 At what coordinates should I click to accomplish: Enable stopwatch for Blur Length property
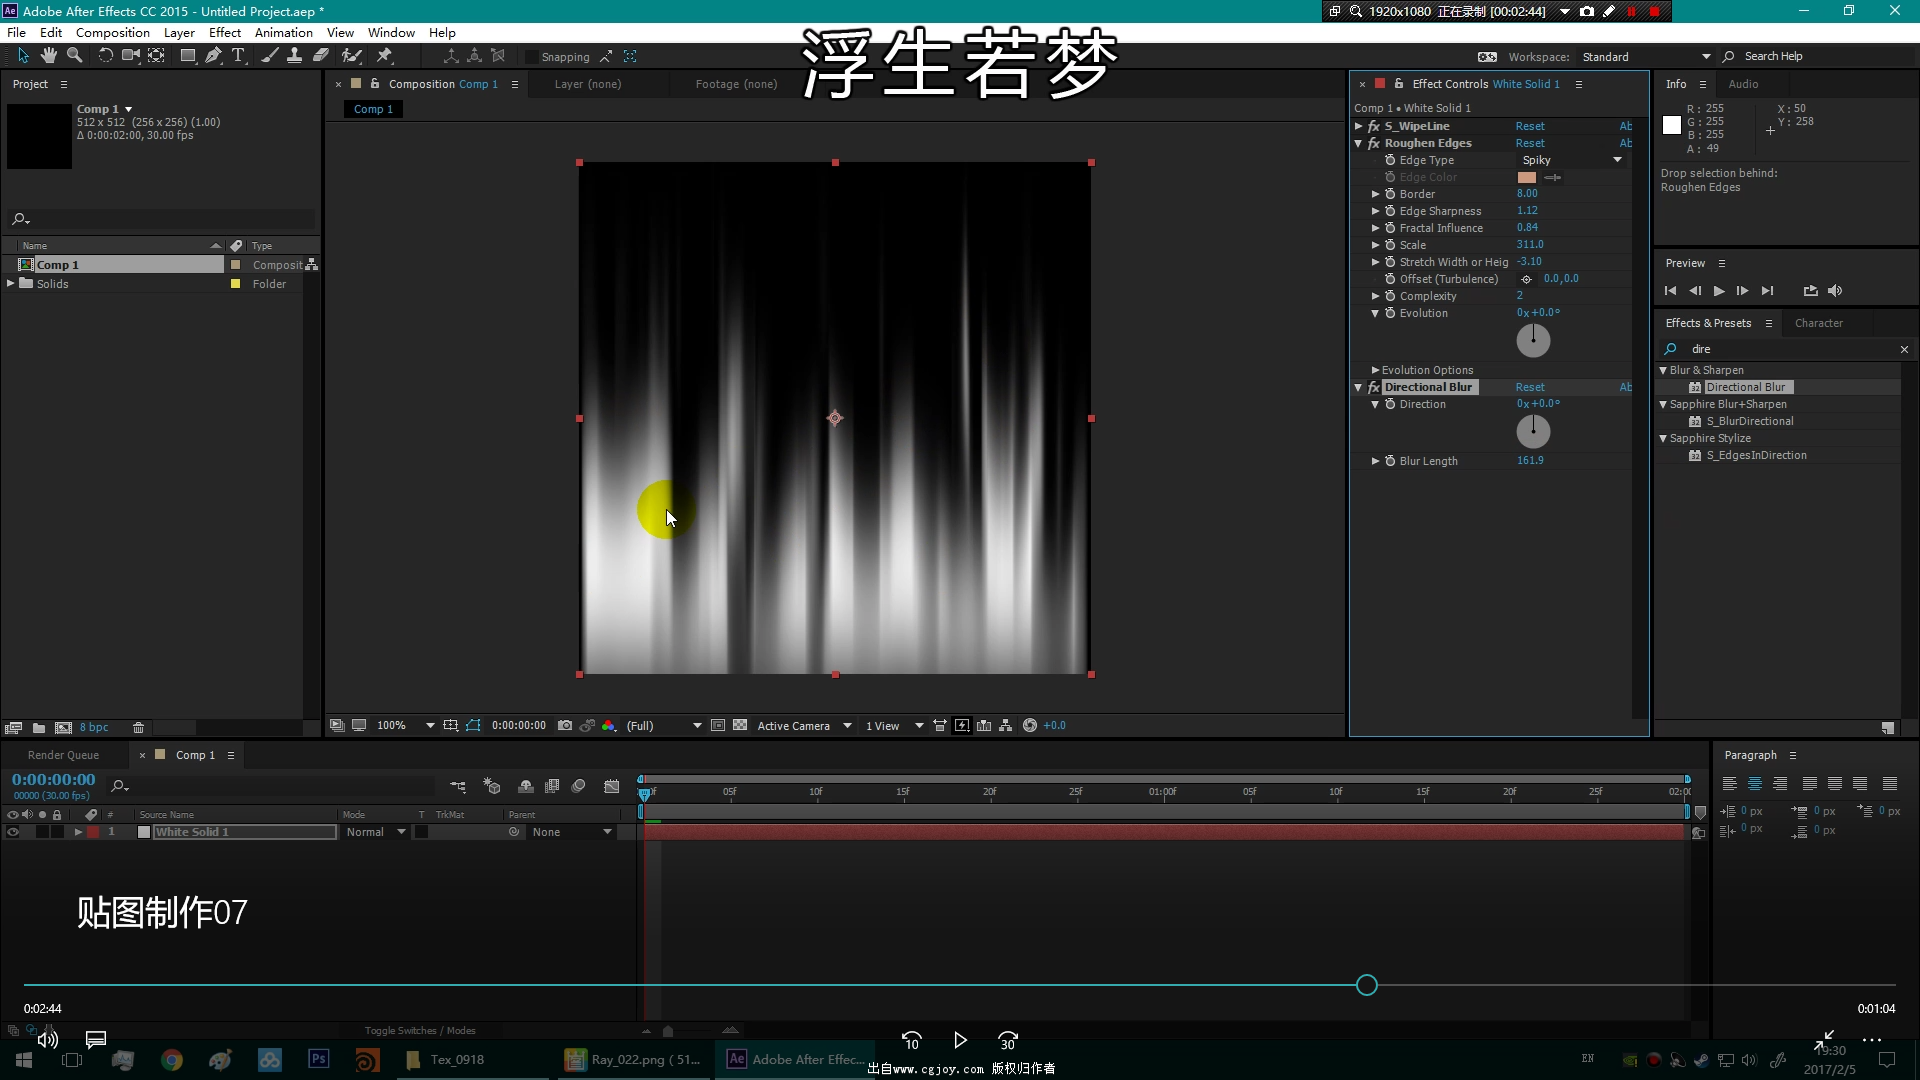1390,461
